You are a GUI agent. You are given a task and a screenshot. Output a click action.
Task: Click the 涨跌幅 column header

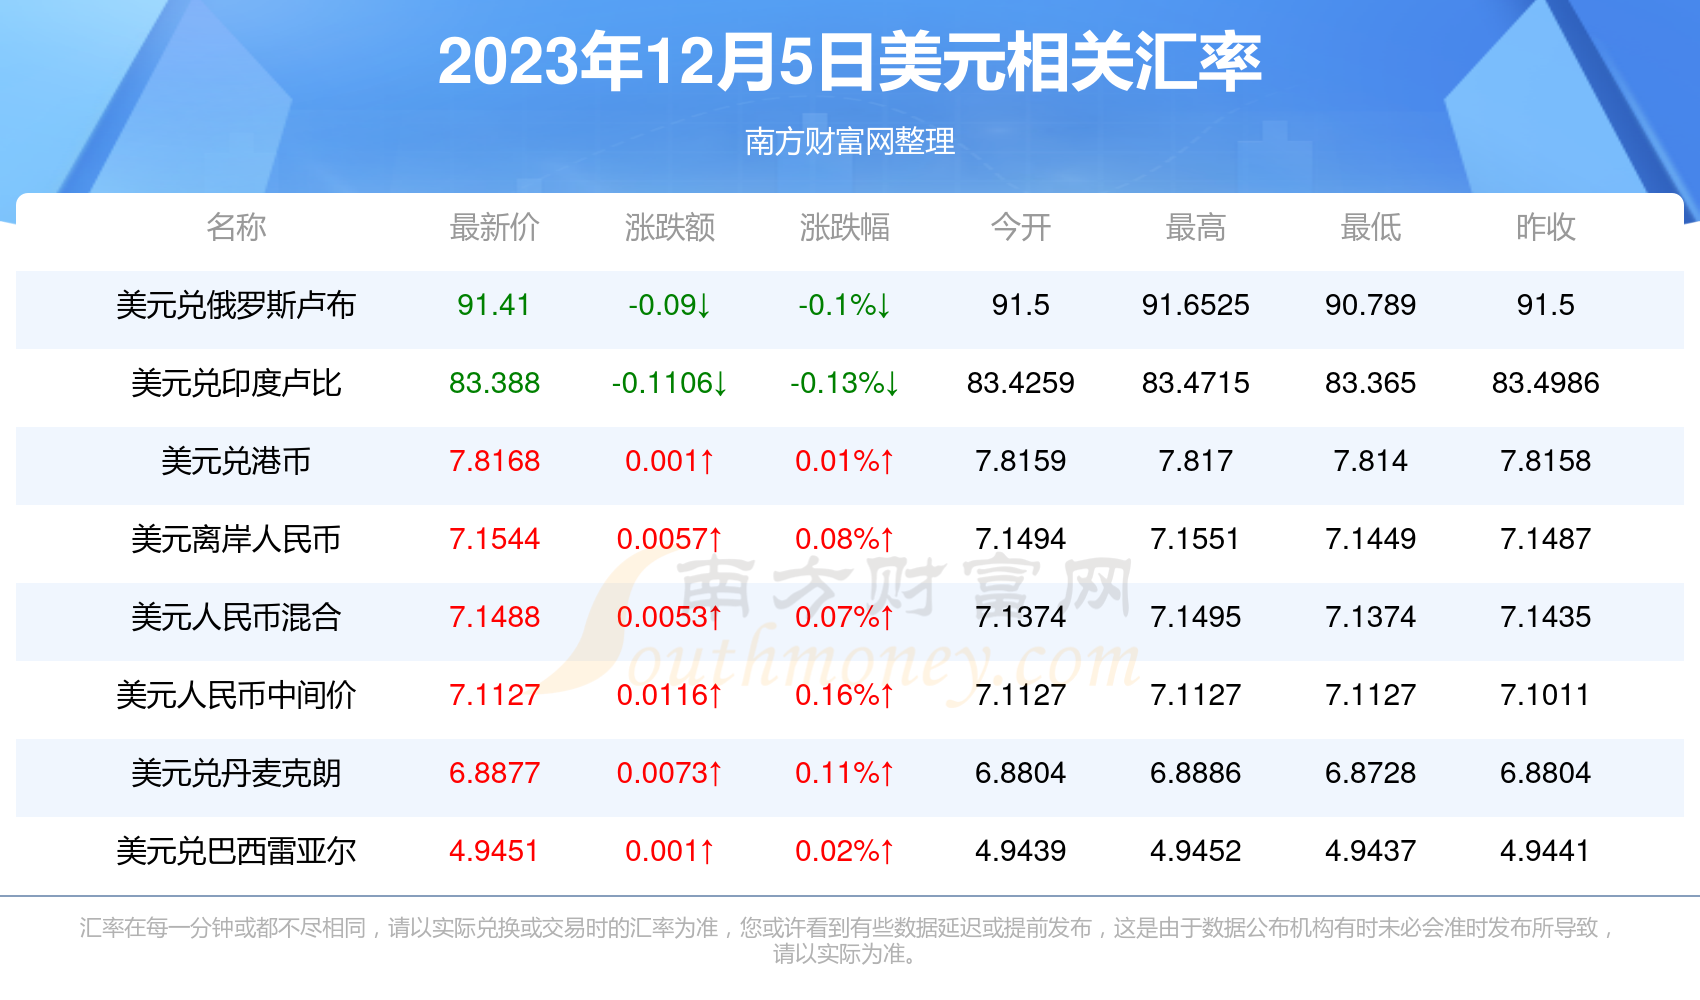tap(845, 227)
